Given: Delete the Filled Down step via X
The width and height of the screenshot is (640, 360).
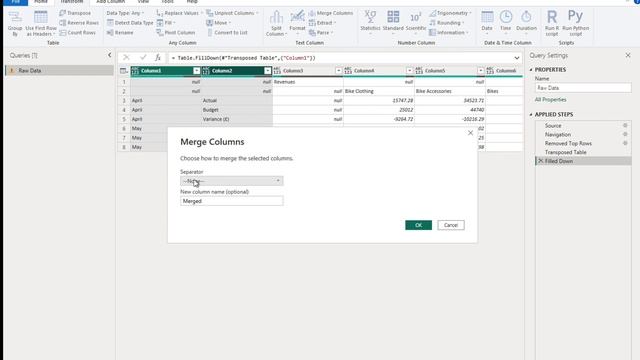Looking at the screenshot, I should pyautogui.click(x=540, y=161).
